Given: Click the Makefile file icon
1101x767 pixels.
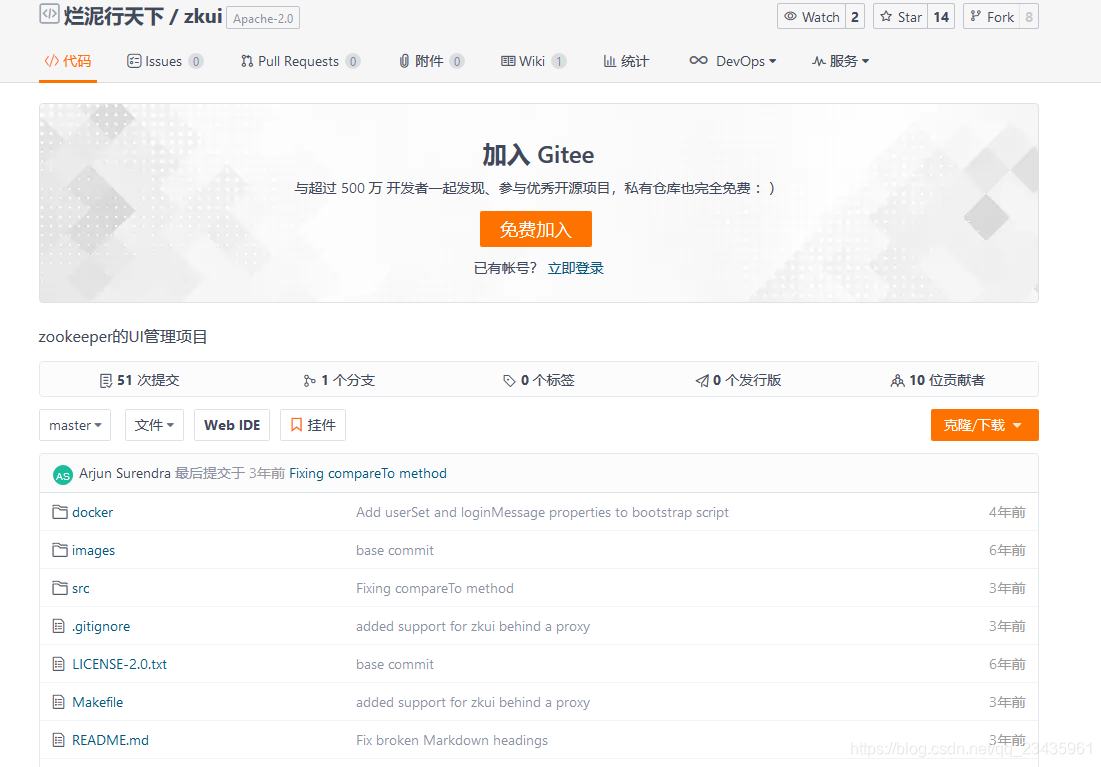Looking at the screenshot, I should pos(59,702).
